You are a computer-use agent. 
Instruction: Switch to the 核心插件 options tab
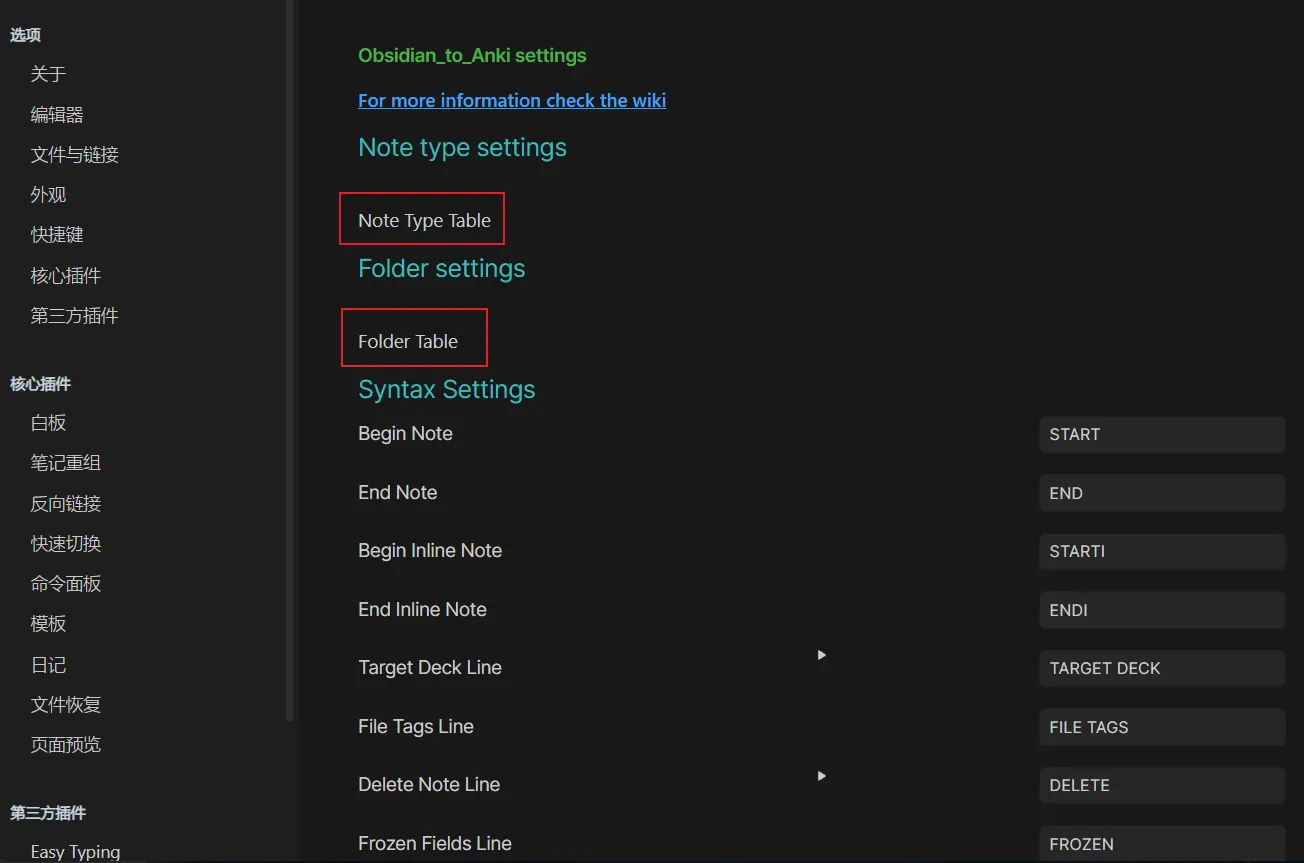pyautogui.click(x=66, y=275)
